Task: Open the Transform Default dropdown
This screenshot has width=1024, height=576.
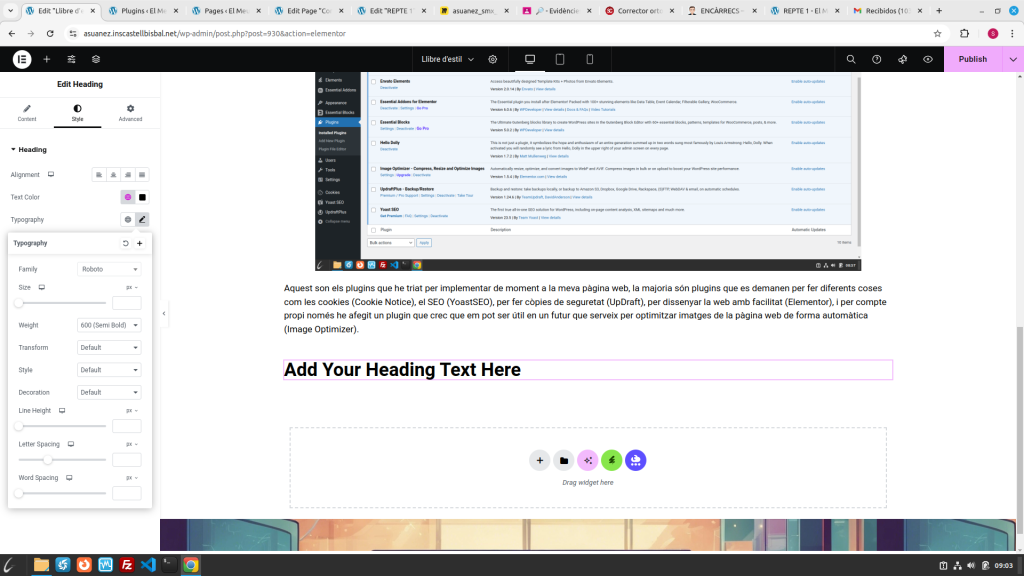Action: point(109,347)
